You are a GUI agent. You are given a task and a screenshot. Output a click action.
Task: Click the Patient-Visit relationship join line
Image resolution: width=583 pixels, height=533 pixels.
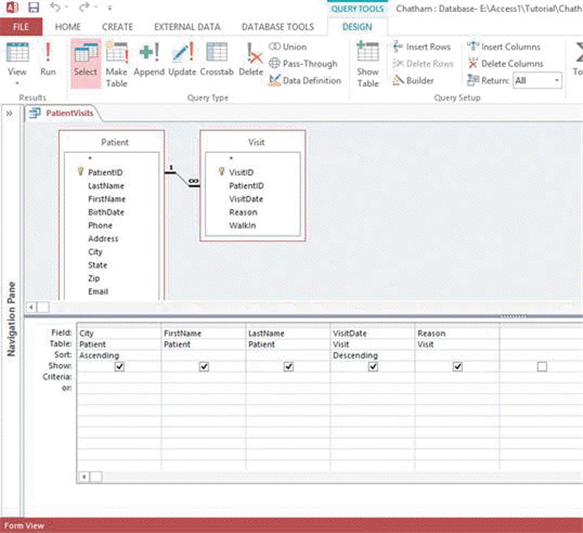(182, 178)
